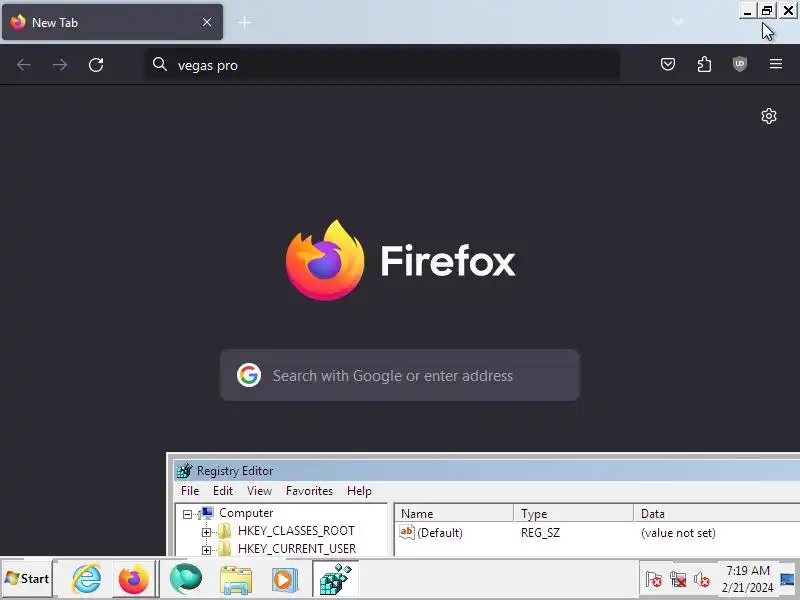Reload the current page
This screenshot has height=600, width=800.
click(x=96, y=65)
